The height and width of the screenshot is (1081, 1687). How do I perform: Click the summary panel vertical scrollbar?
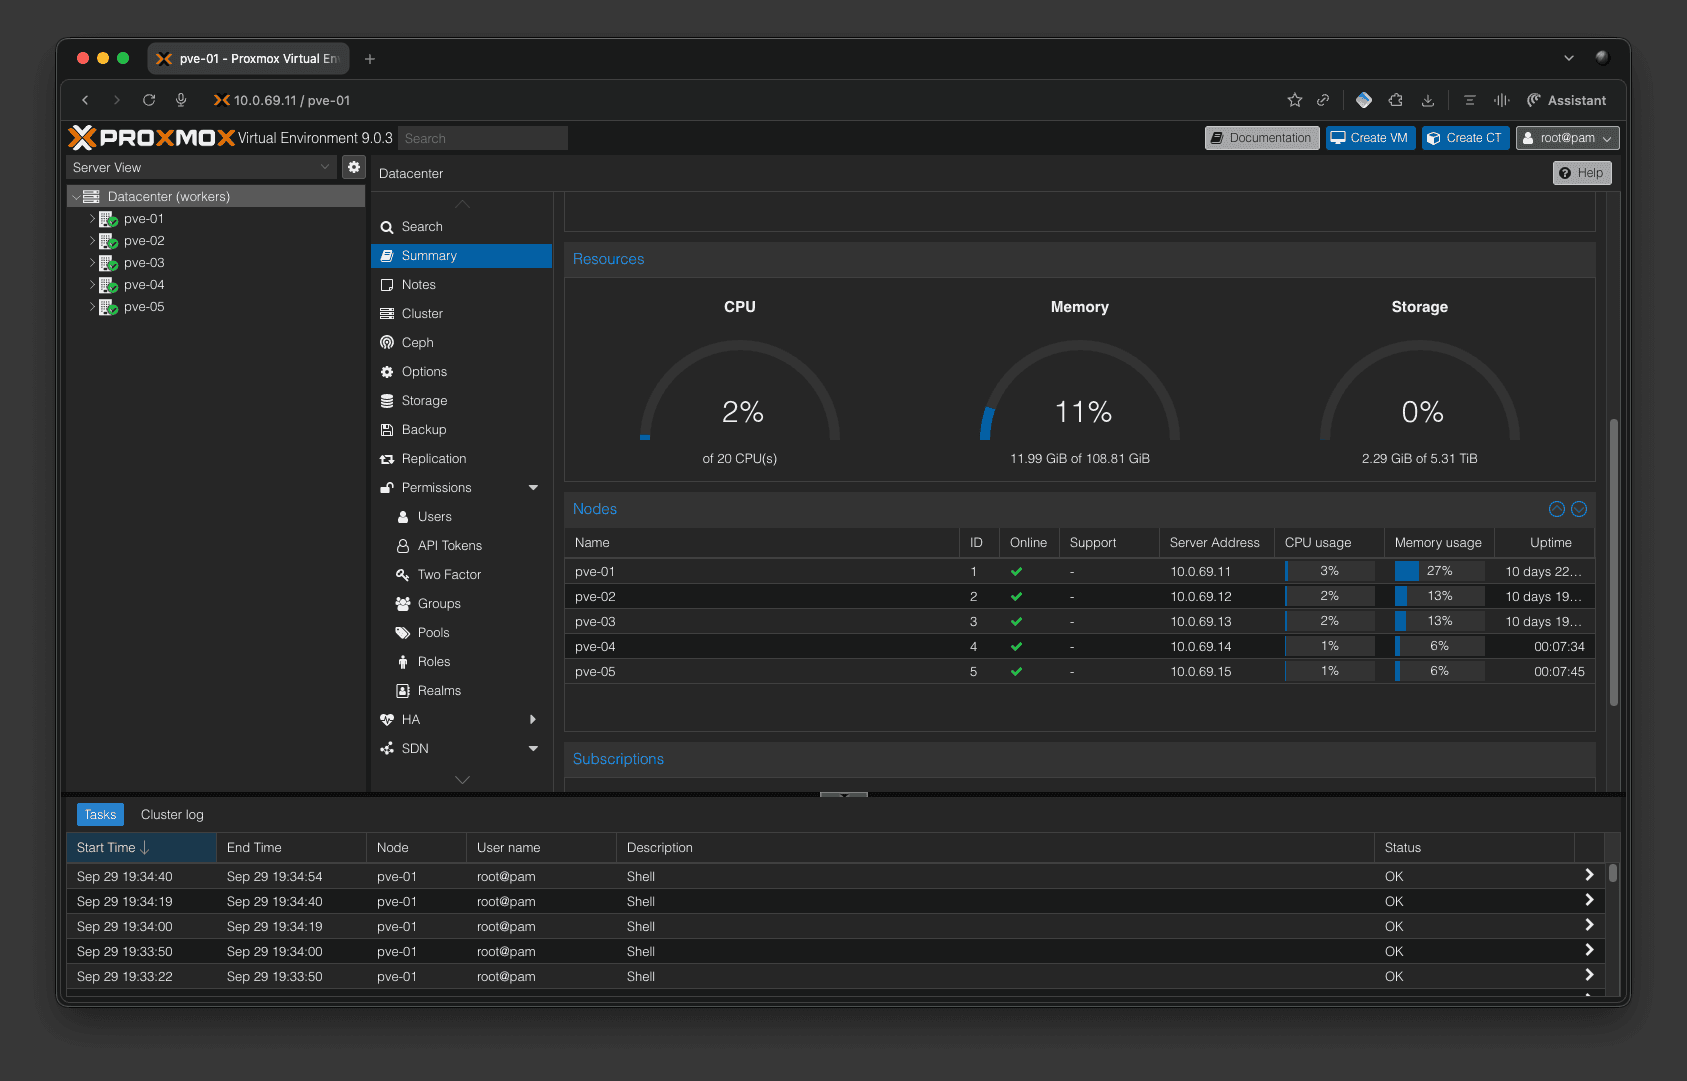click(x=1613, y=562)
